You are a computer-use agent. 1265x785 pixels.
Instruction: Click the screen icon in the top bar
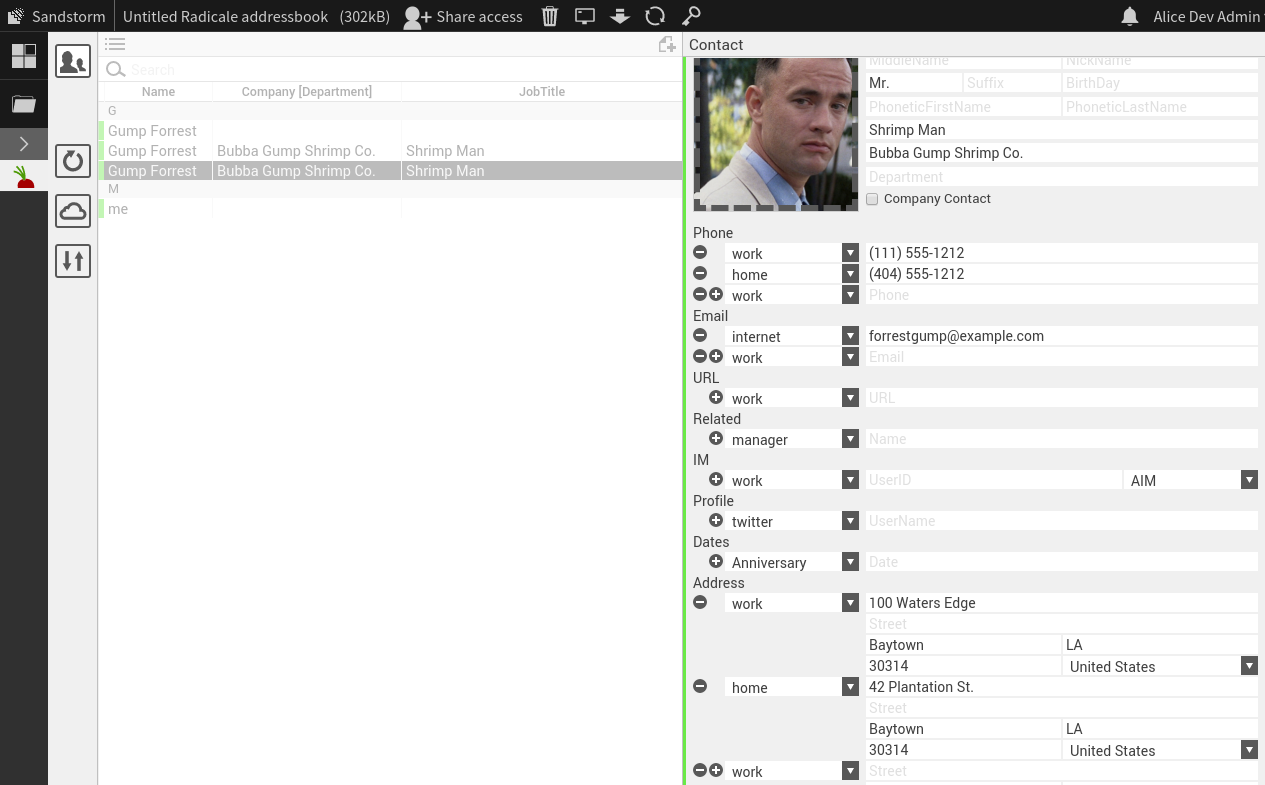(x=585, y=16)
